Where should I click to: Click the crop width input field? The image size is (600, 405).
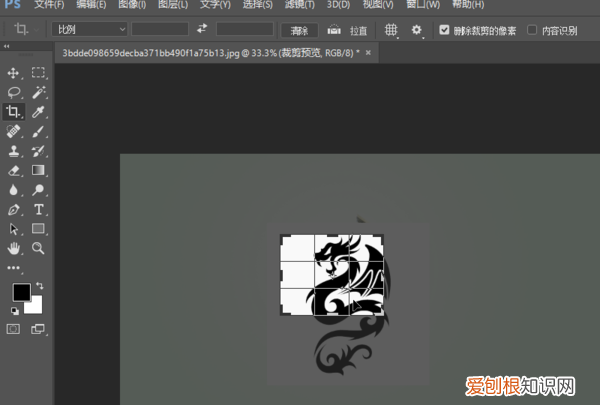pyautogui.click(x=160, y=29)
